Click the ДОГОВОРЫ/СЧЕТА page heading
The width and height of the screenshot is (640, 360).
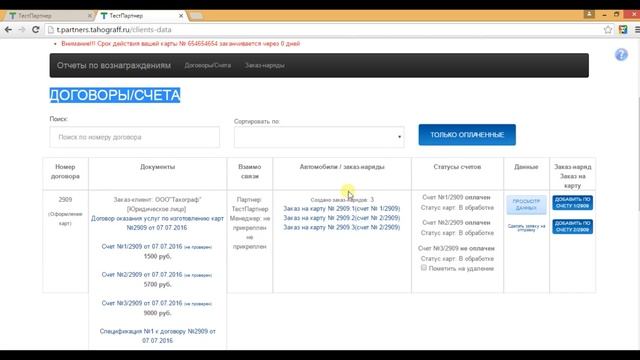point(115,95)
